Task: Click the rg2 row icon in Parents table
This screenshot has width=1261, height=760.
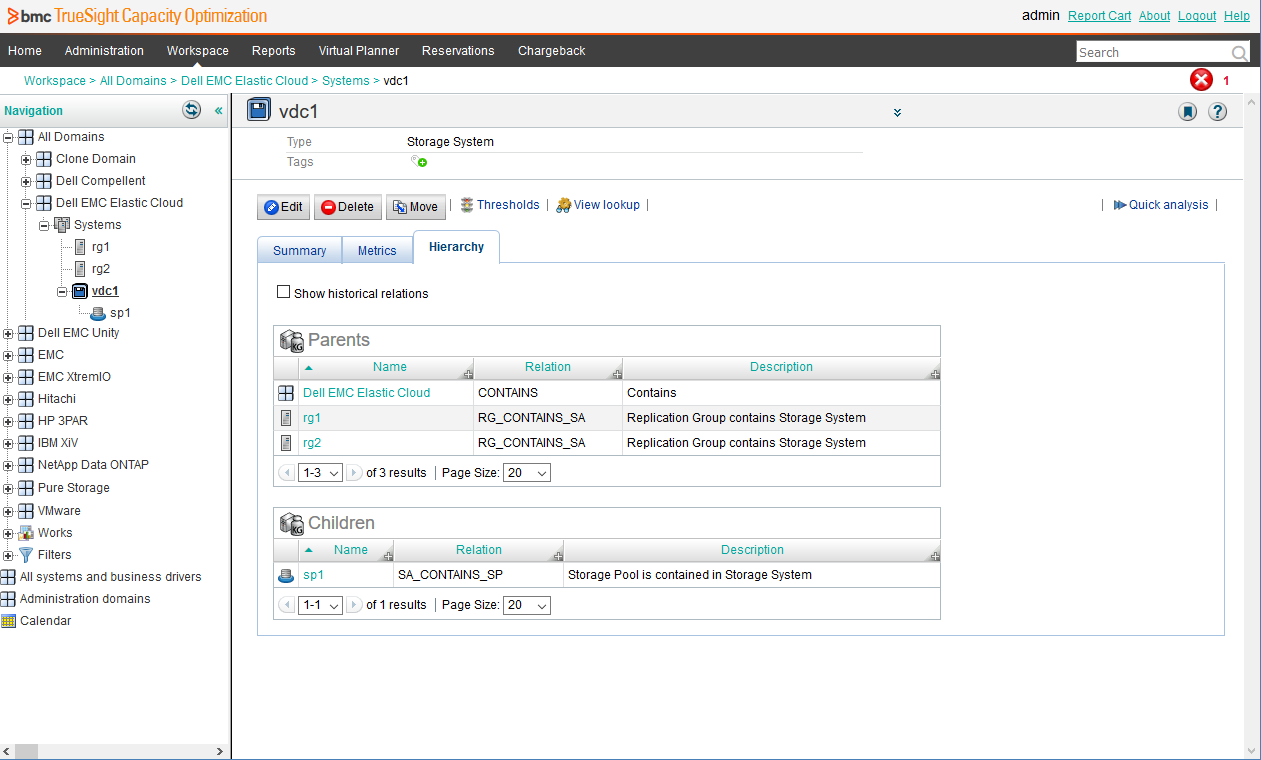Action: click(x=286, y=443)
